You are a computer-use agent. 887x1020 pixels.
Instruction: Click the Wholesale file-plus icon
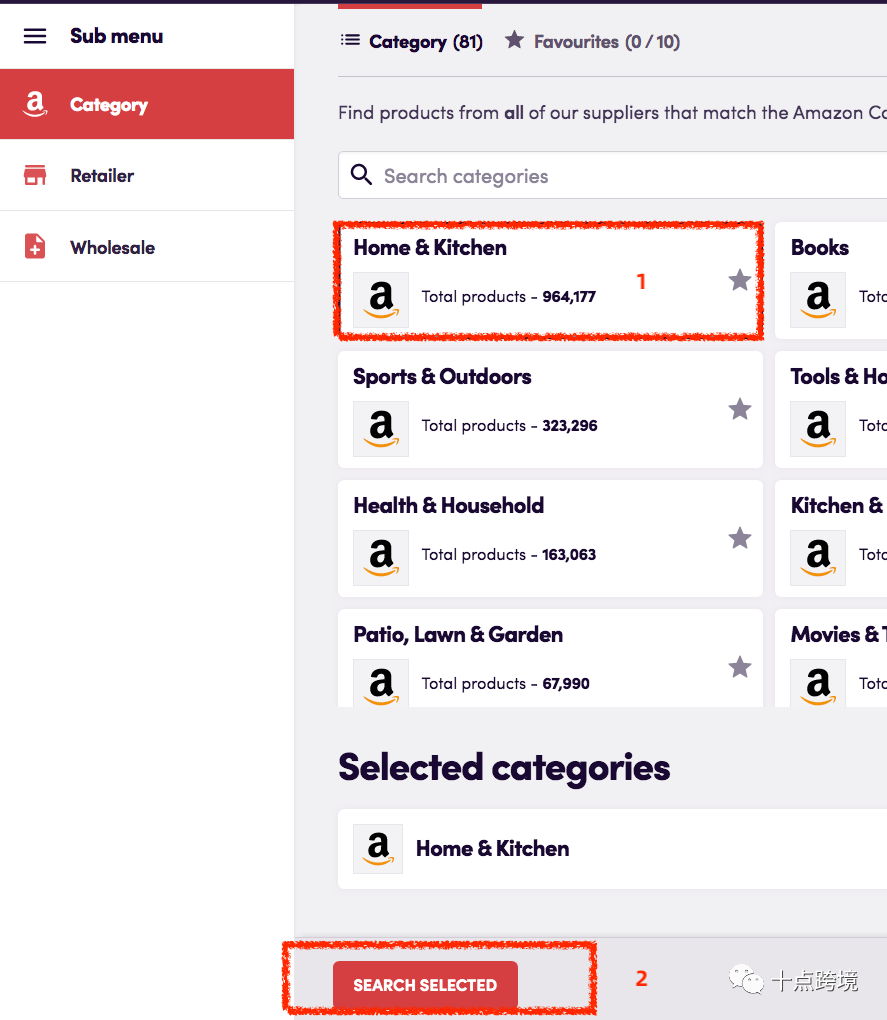click(35, 247)
